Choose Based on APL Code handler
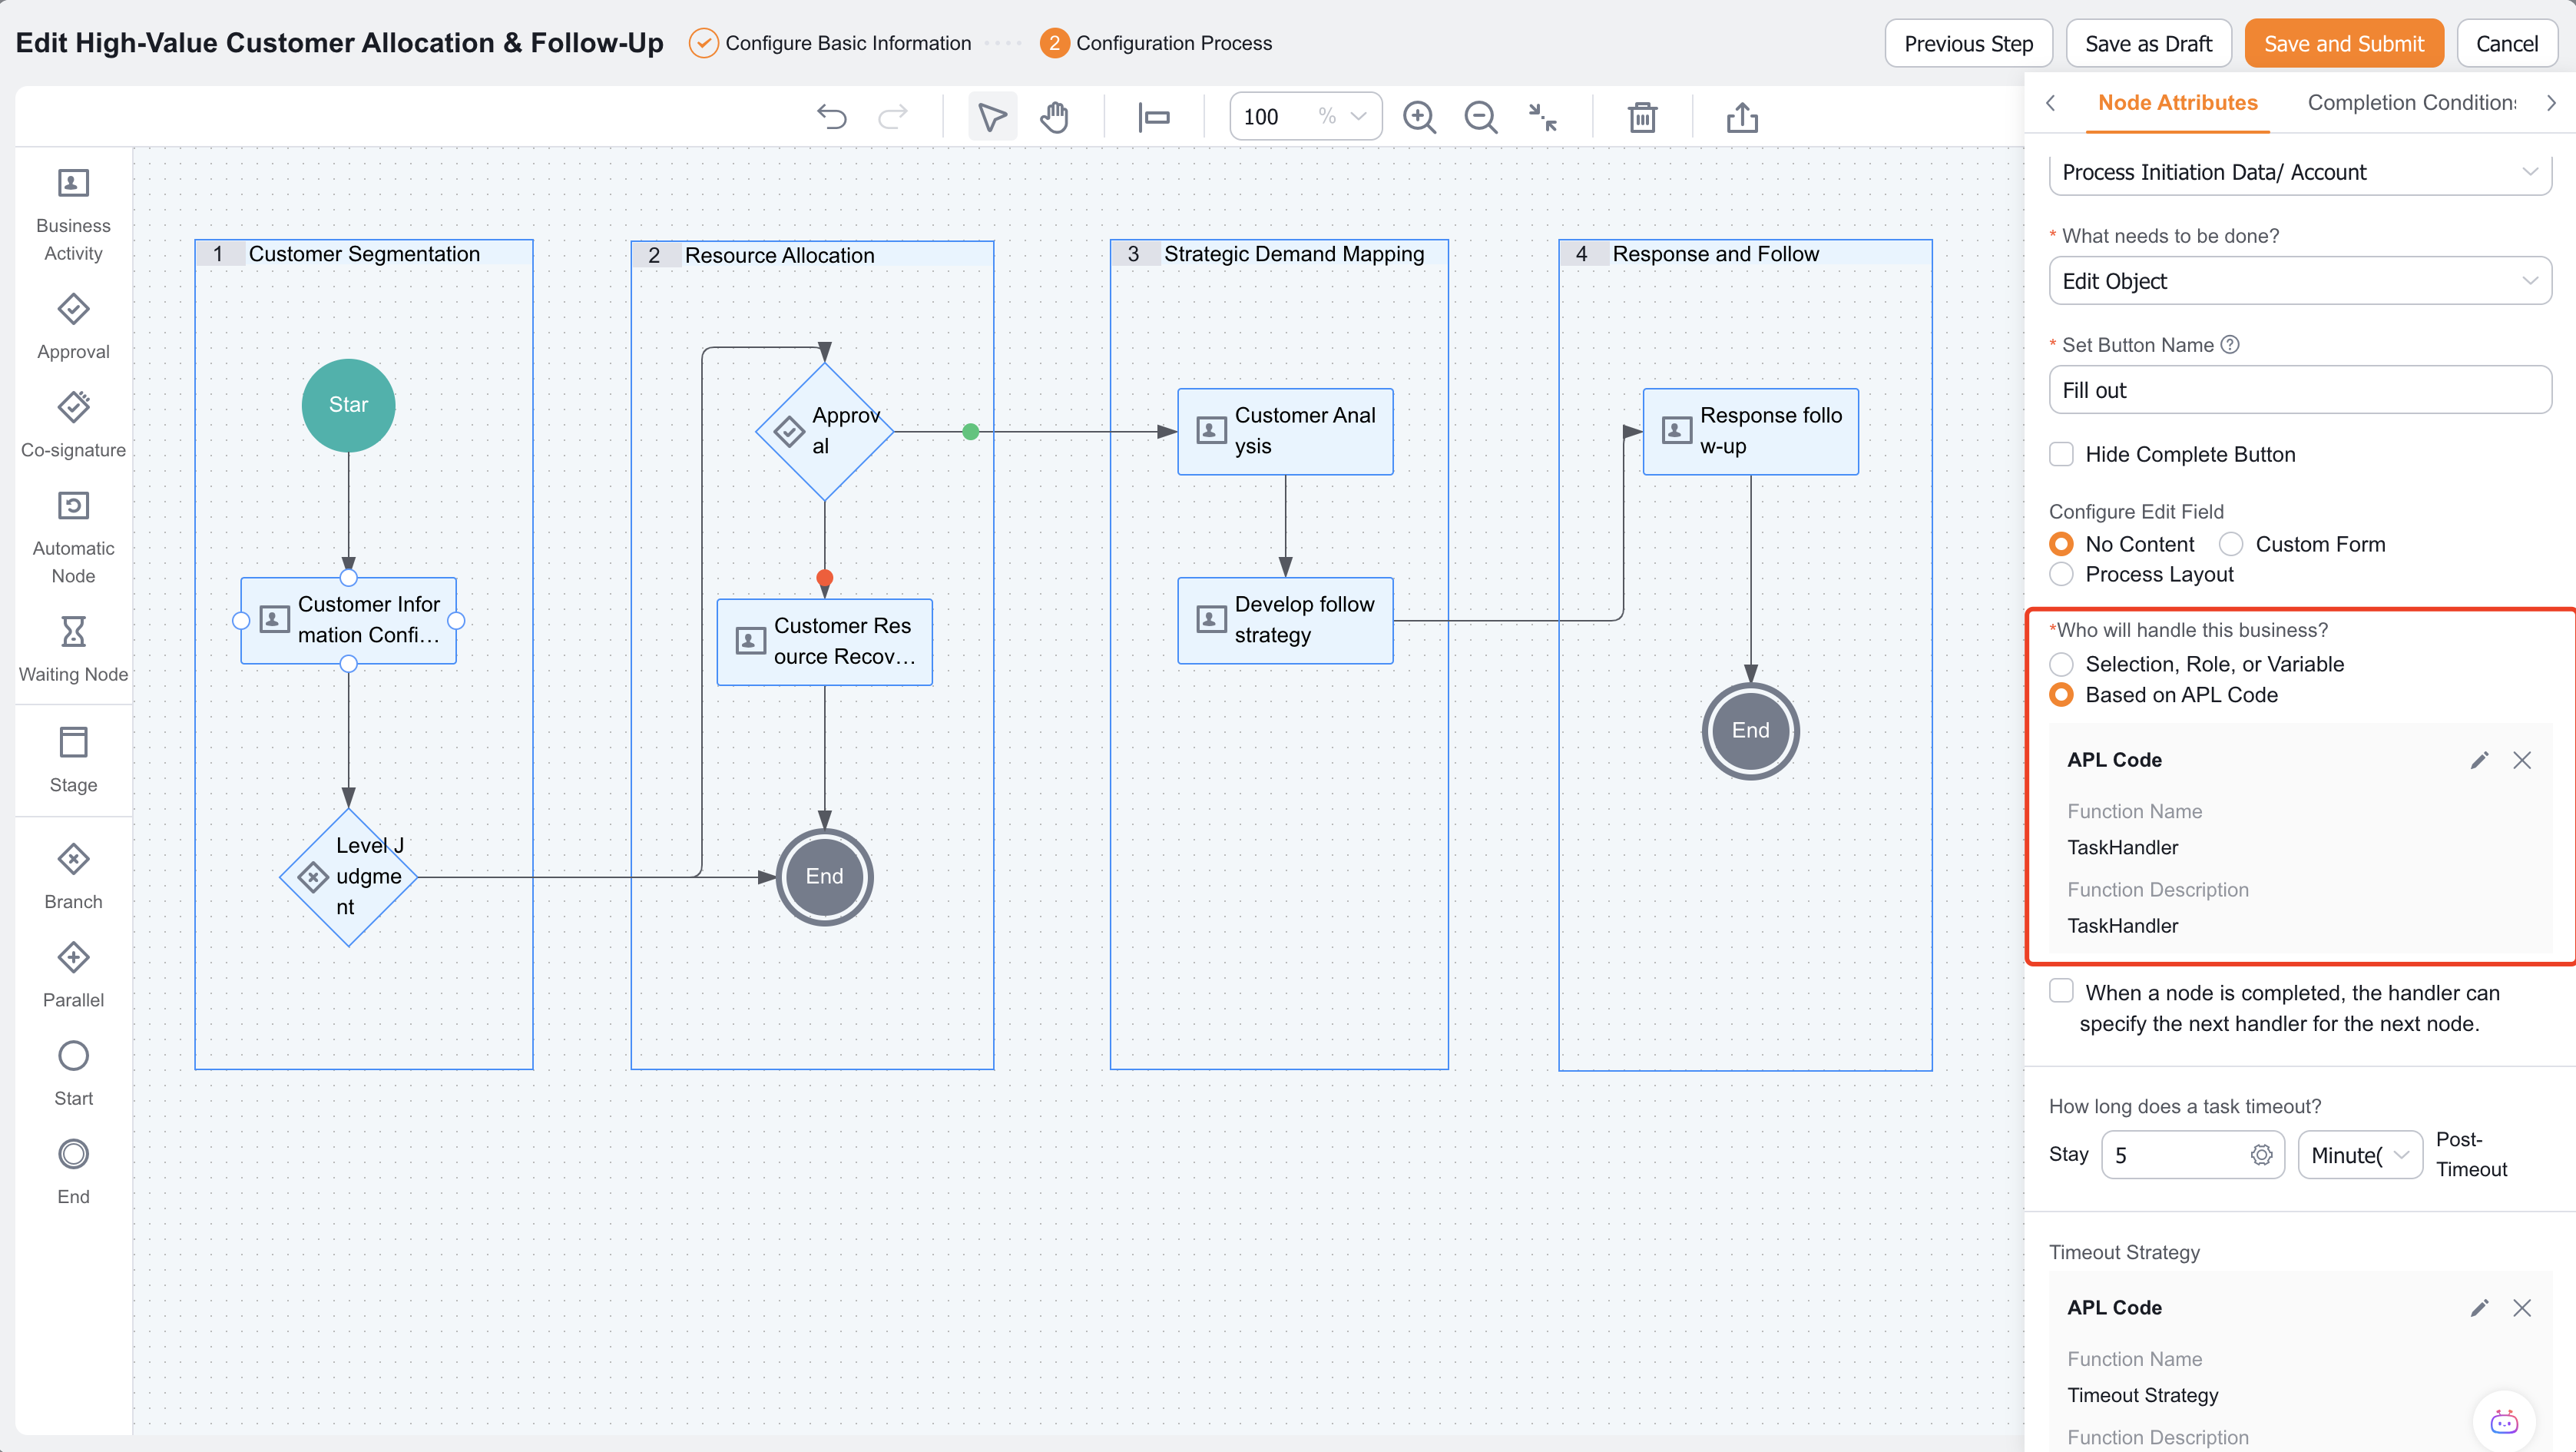Image resolution: width=2576 pixels, height=1452 pixels. click(x=2061, y=695)
